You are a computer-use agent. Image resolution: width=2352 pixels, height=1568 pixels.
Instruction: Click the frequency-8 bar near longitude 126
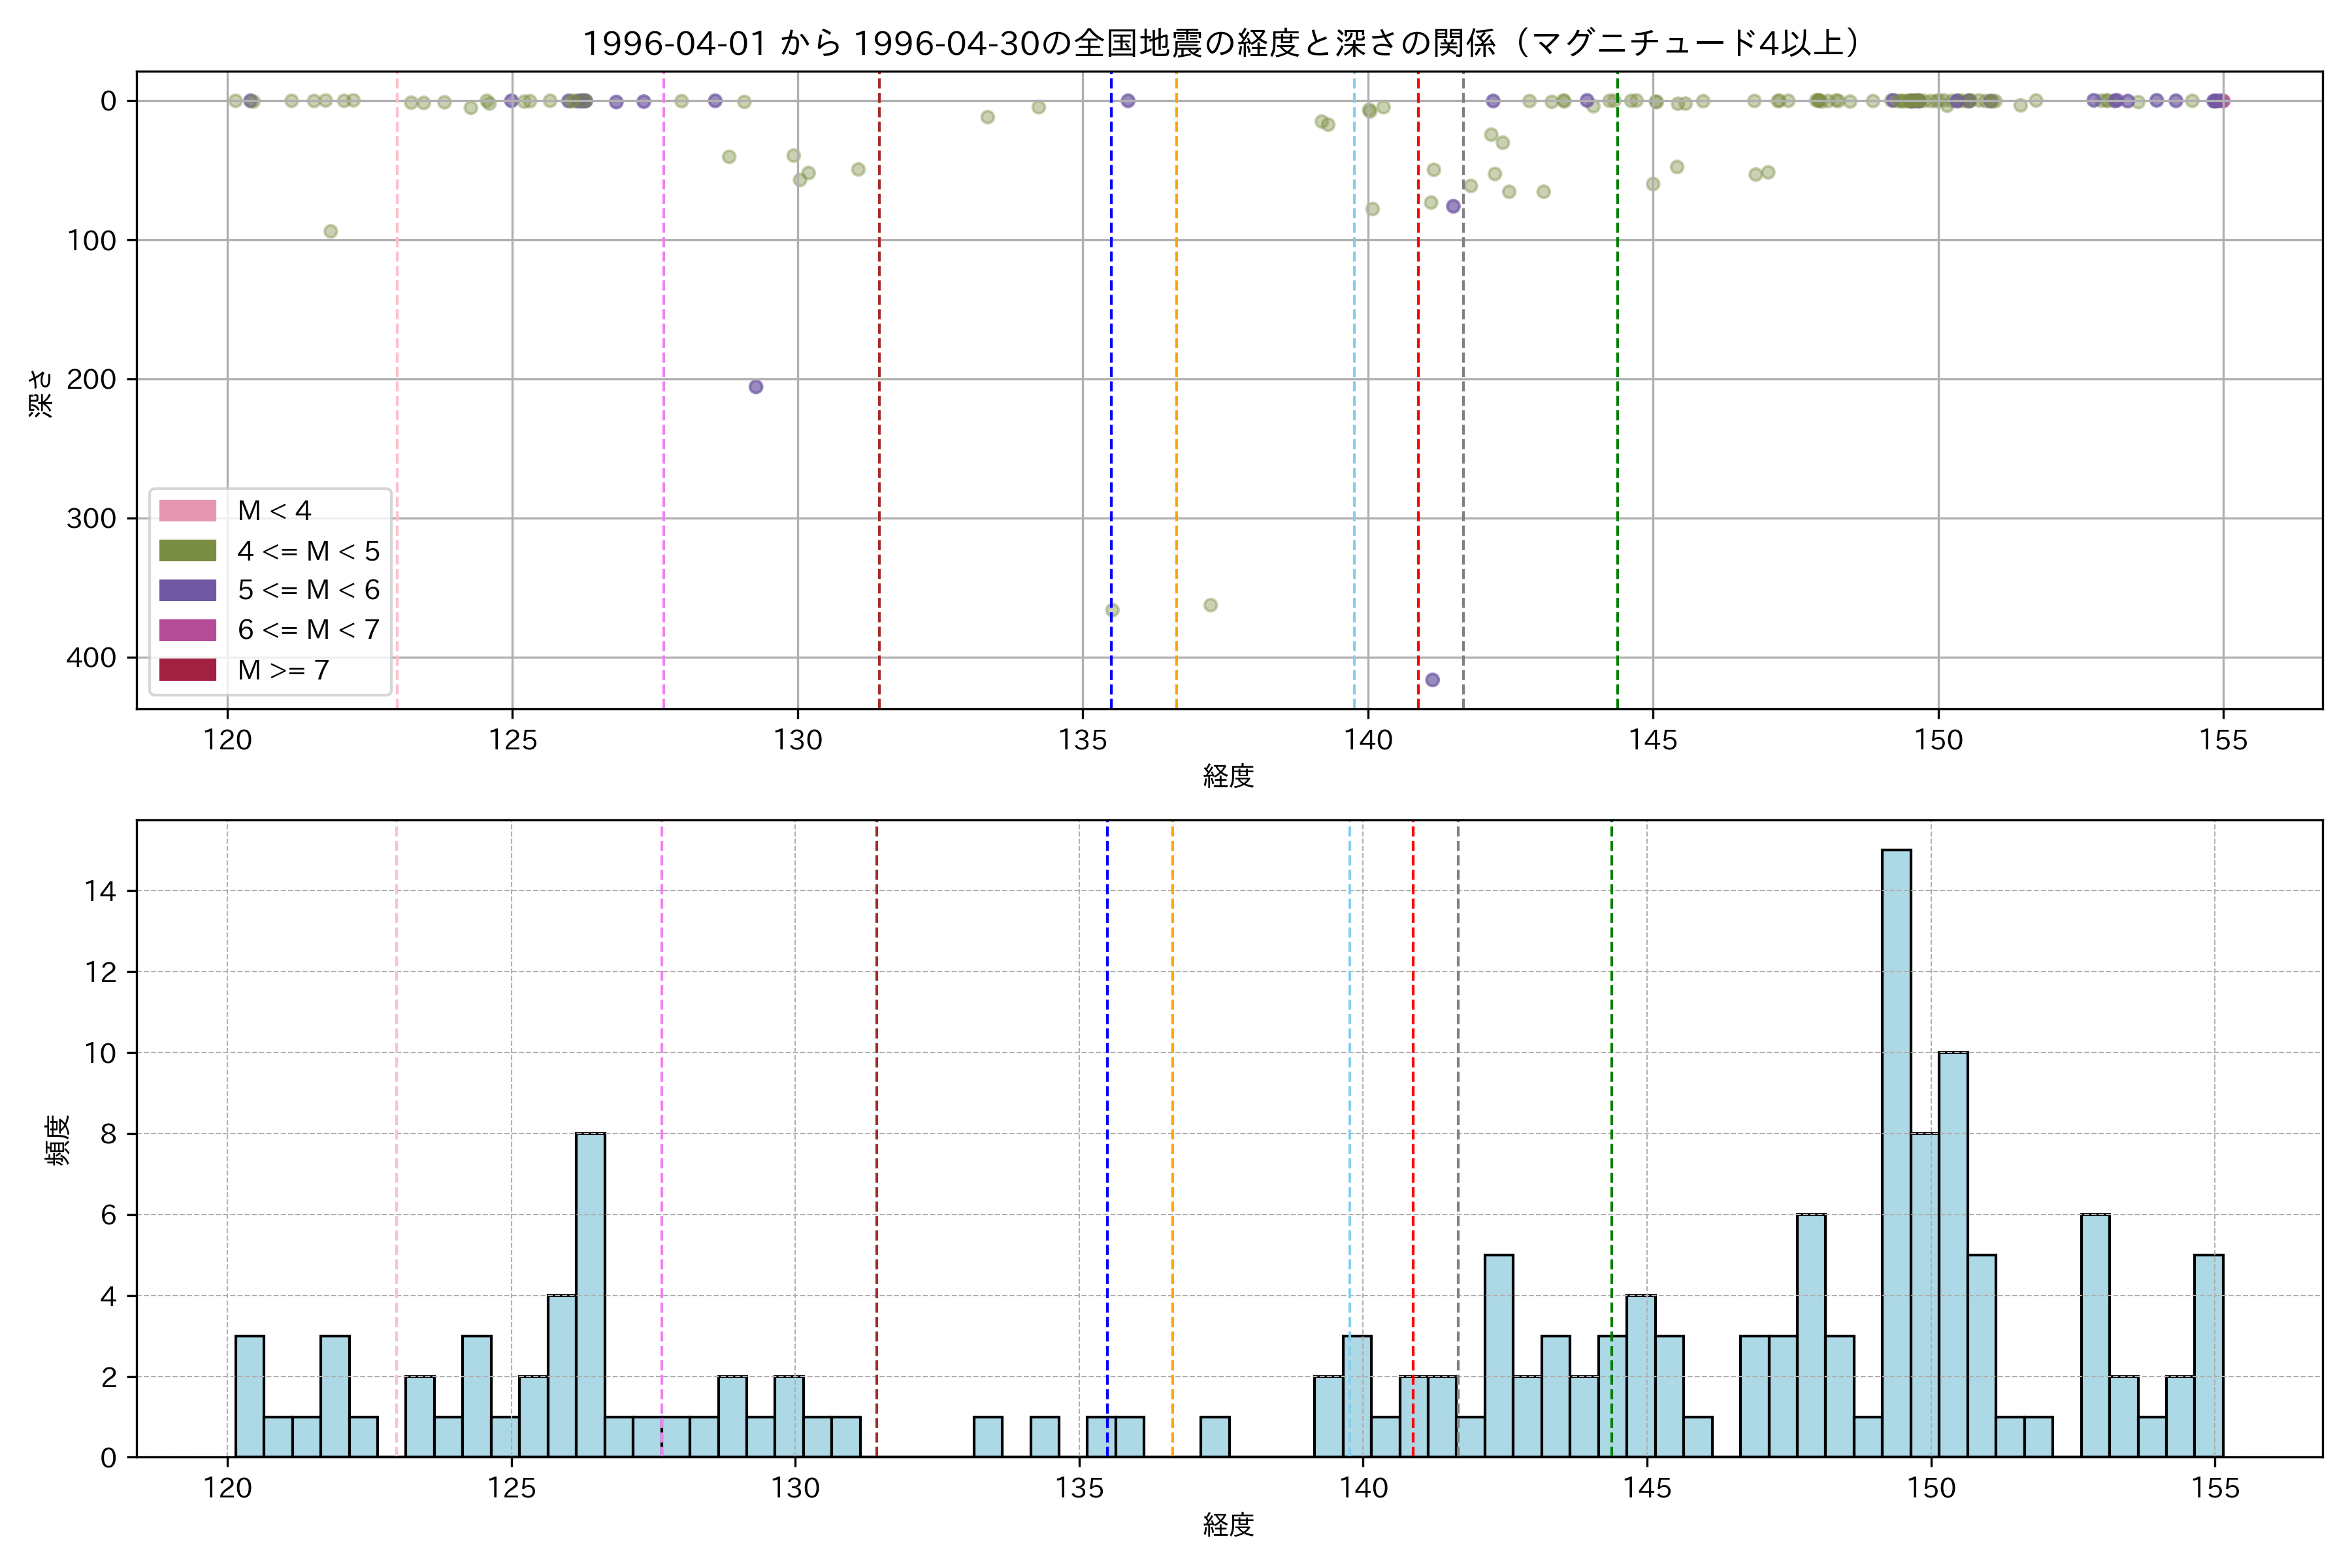pos(590,1295)
